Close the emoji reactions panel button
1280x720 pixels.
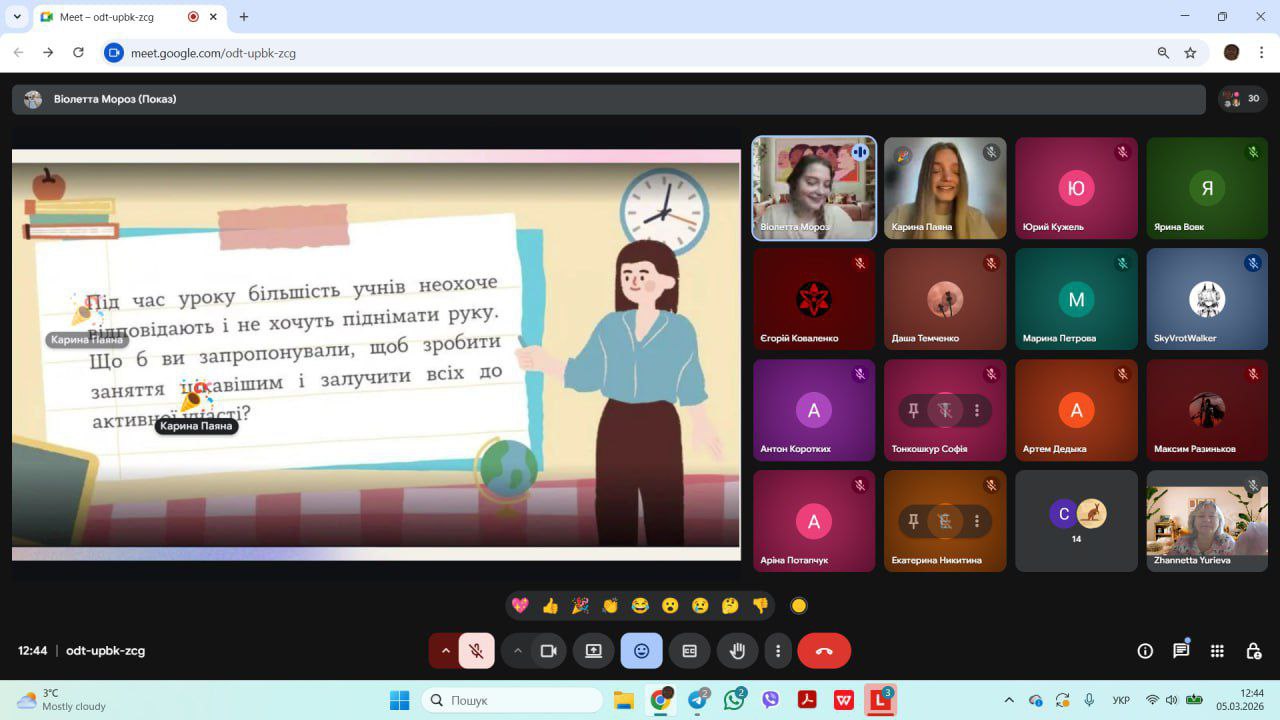click(x=641, y=651)
